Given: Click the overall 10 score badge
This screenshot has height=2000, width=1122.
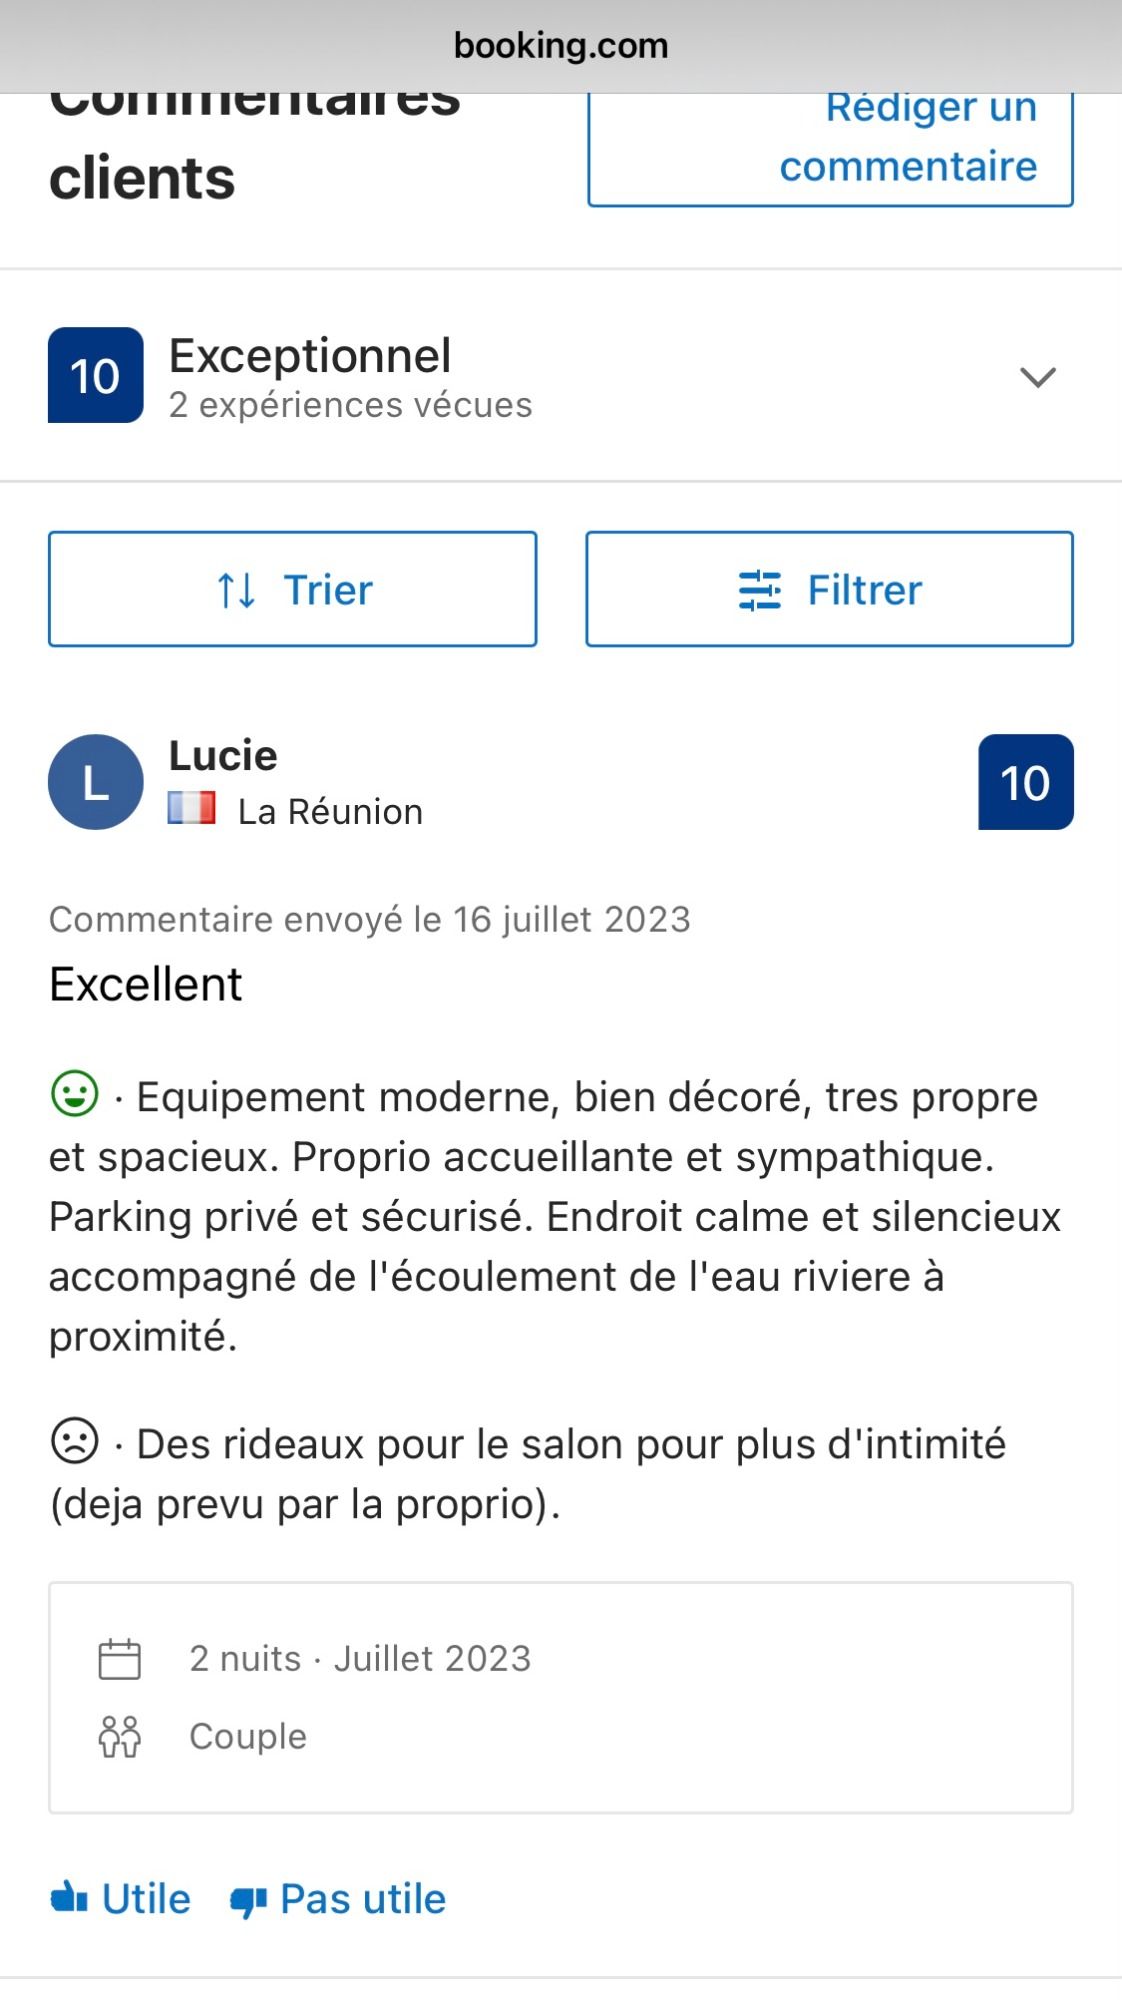Looking at the screenshot, I should (x=96, y=375).
